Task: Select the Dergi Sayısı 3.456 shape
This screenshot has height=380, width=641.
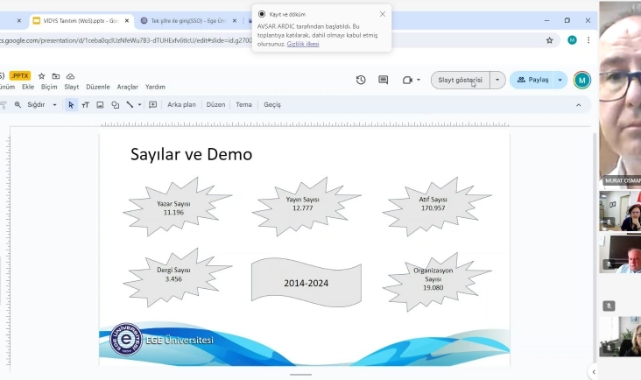Action: coord(177,277)
